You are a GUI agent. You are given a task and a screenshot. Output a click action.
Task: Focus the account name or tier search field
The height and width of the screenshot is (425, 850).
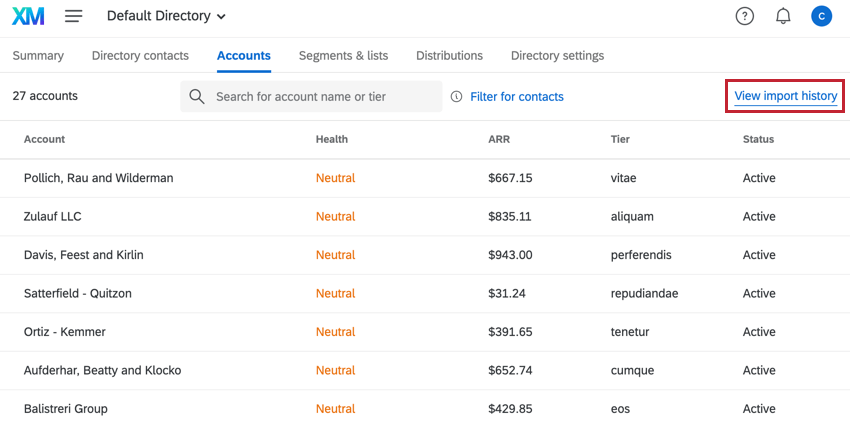pos(311,96)
